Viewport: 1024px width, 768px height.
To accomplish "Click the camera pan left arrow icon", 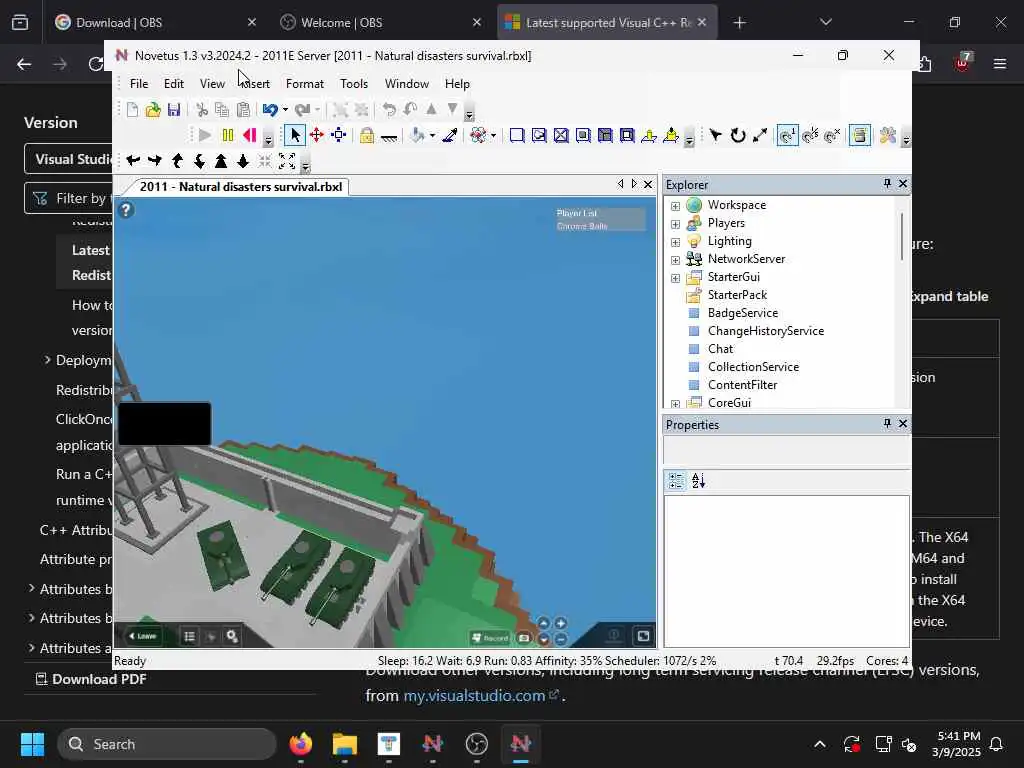I will [x=133, y=161].
